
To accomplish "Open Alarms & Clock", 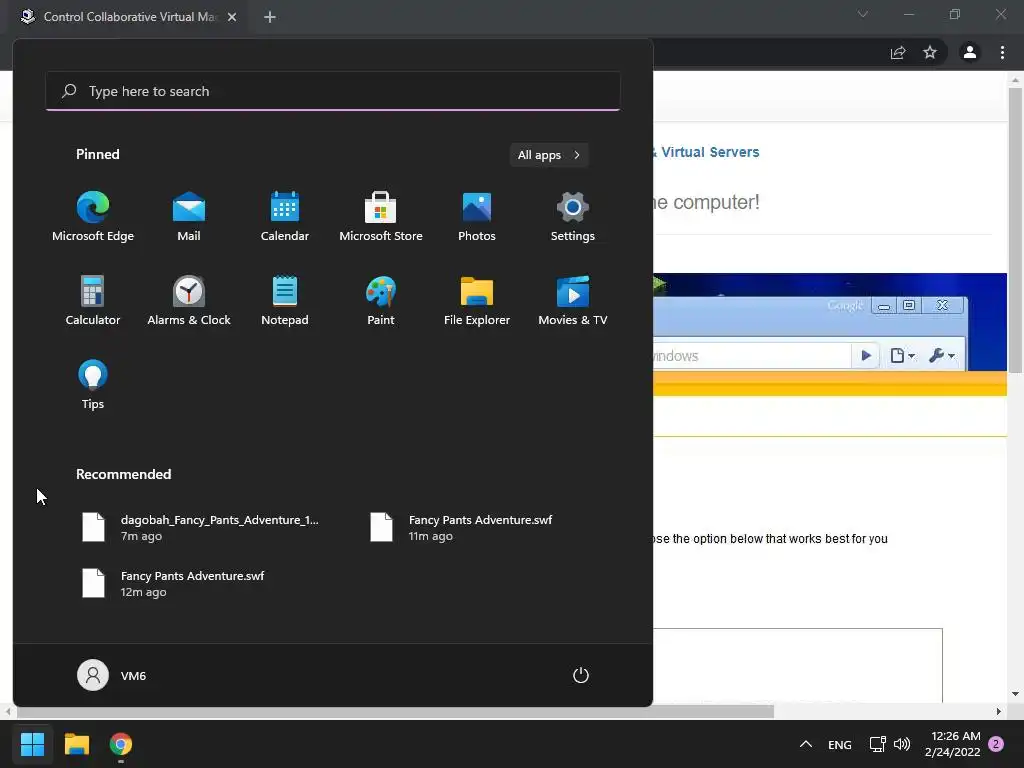I will pos(189,300).
